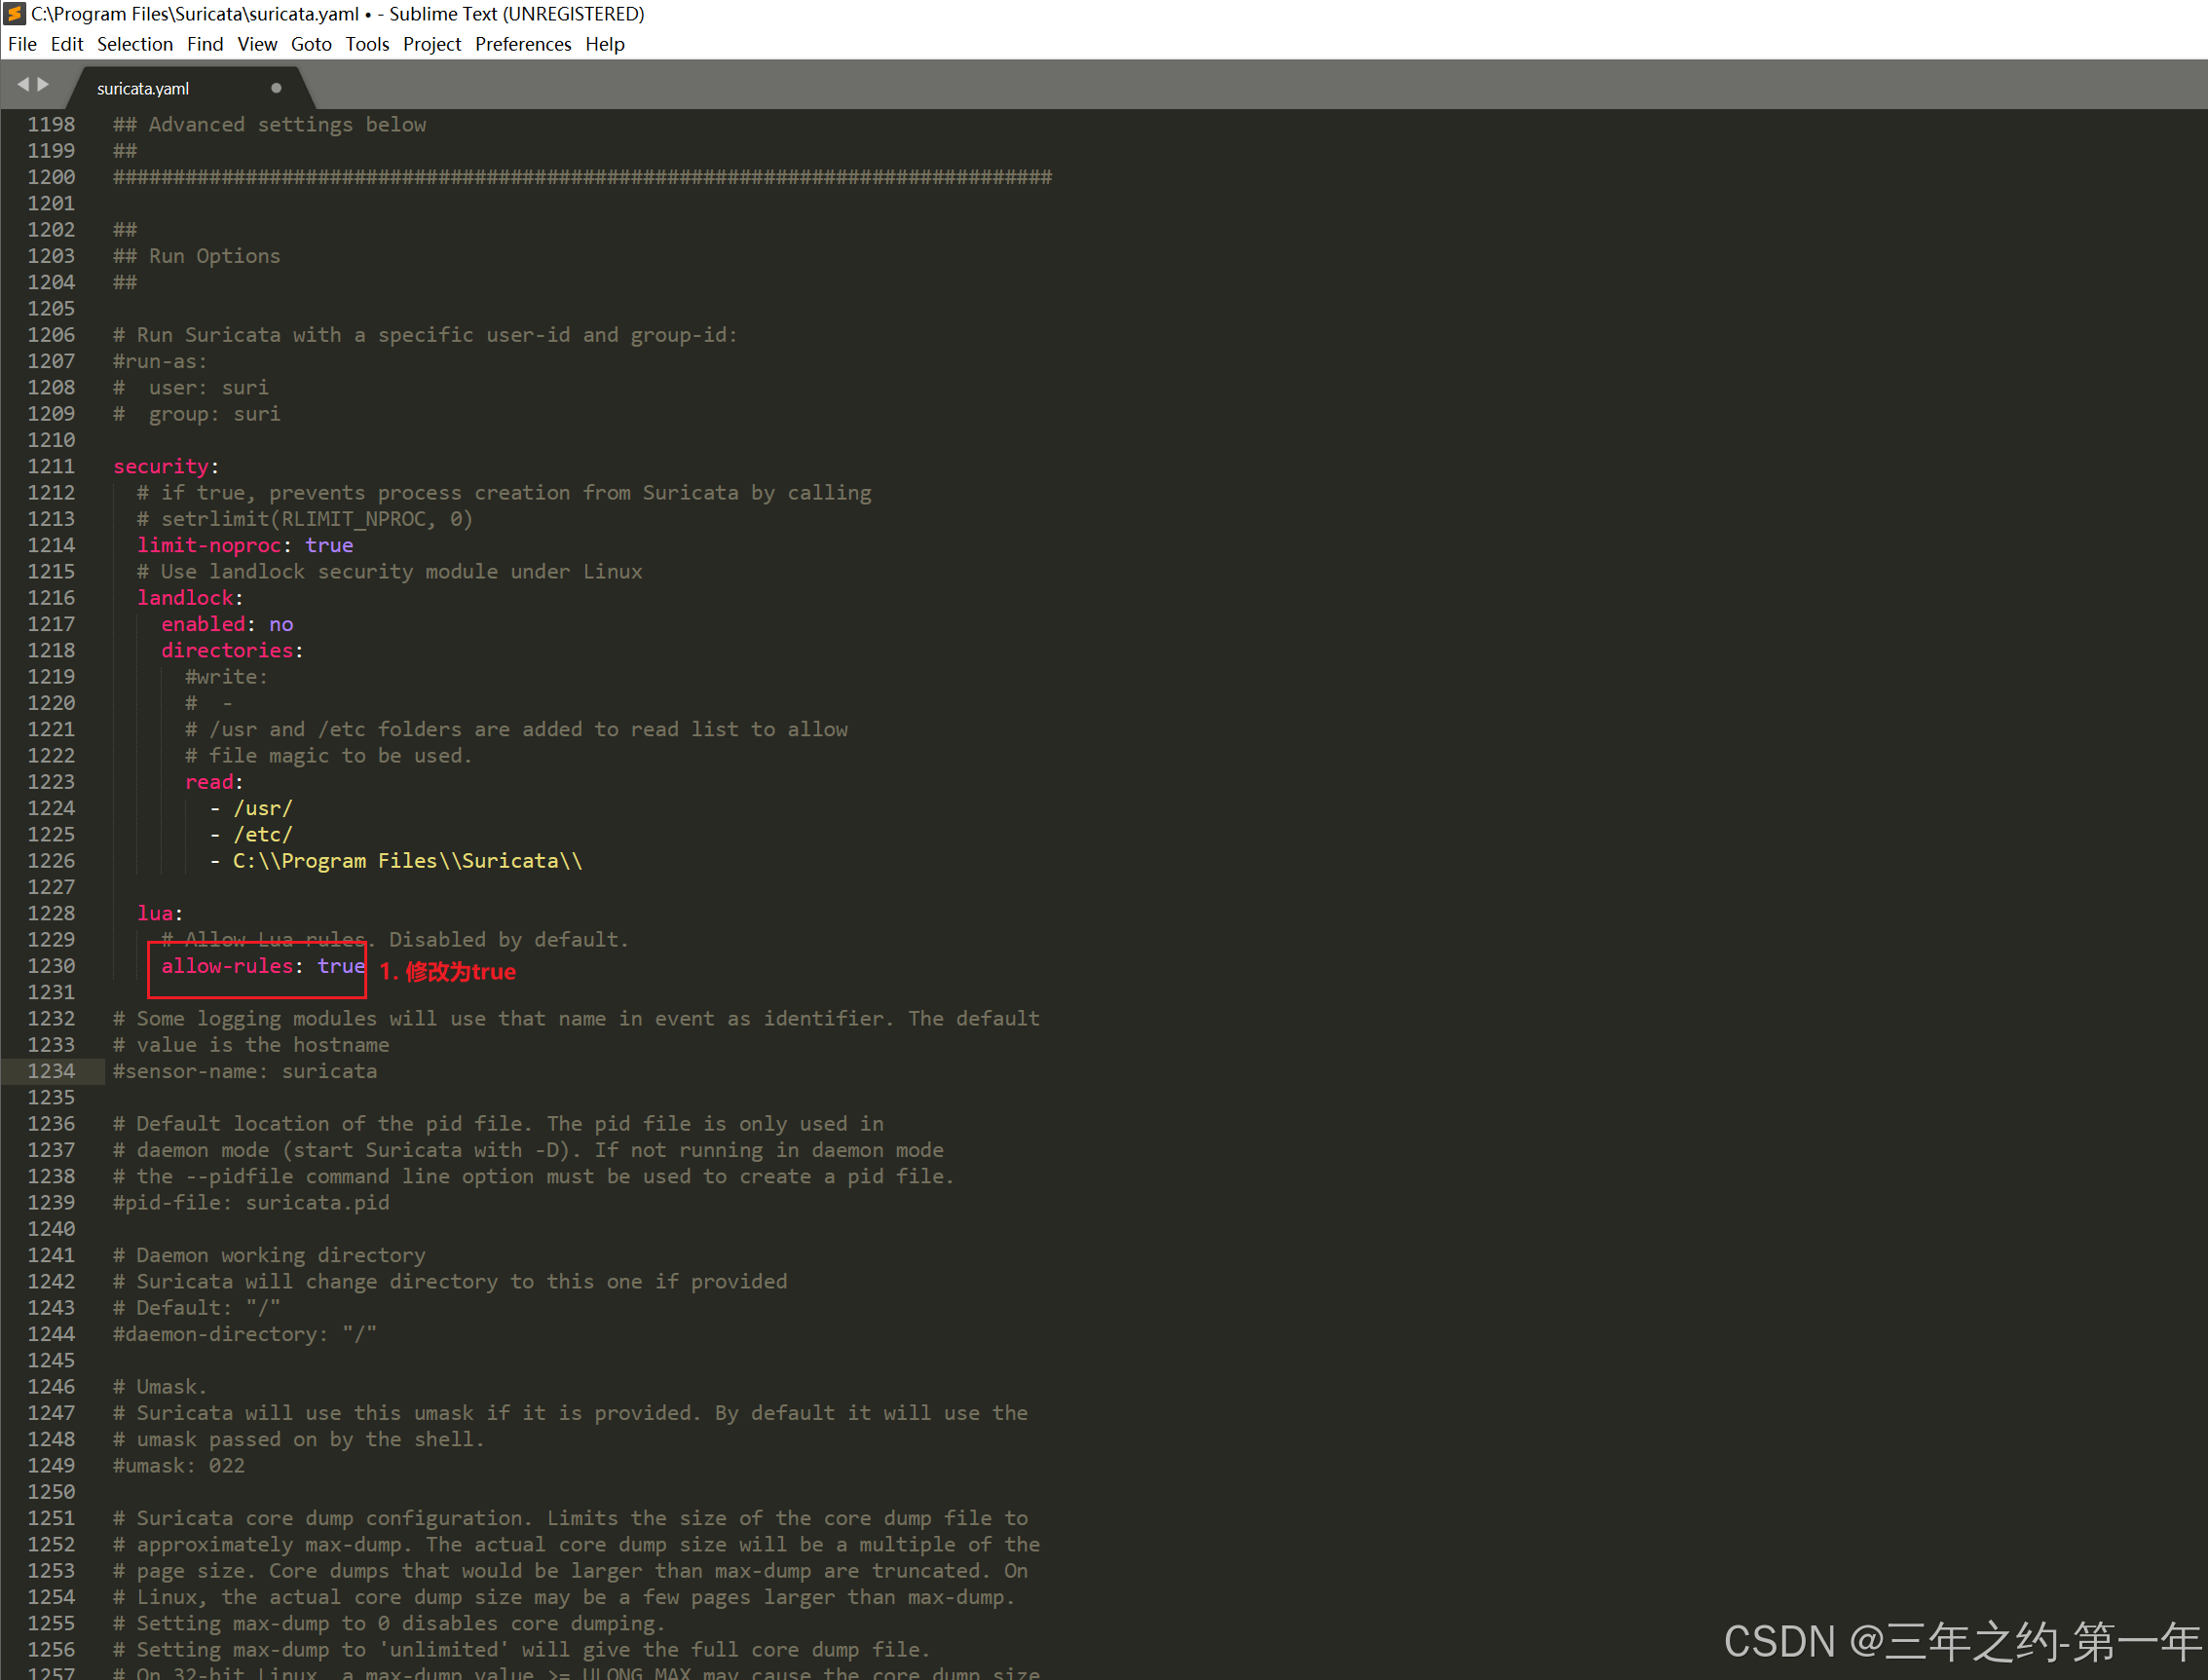This screenshot has height=1680, width=2208.
Task: Click the Sublime Text title bar icon
Action: (x=14, y=14)
